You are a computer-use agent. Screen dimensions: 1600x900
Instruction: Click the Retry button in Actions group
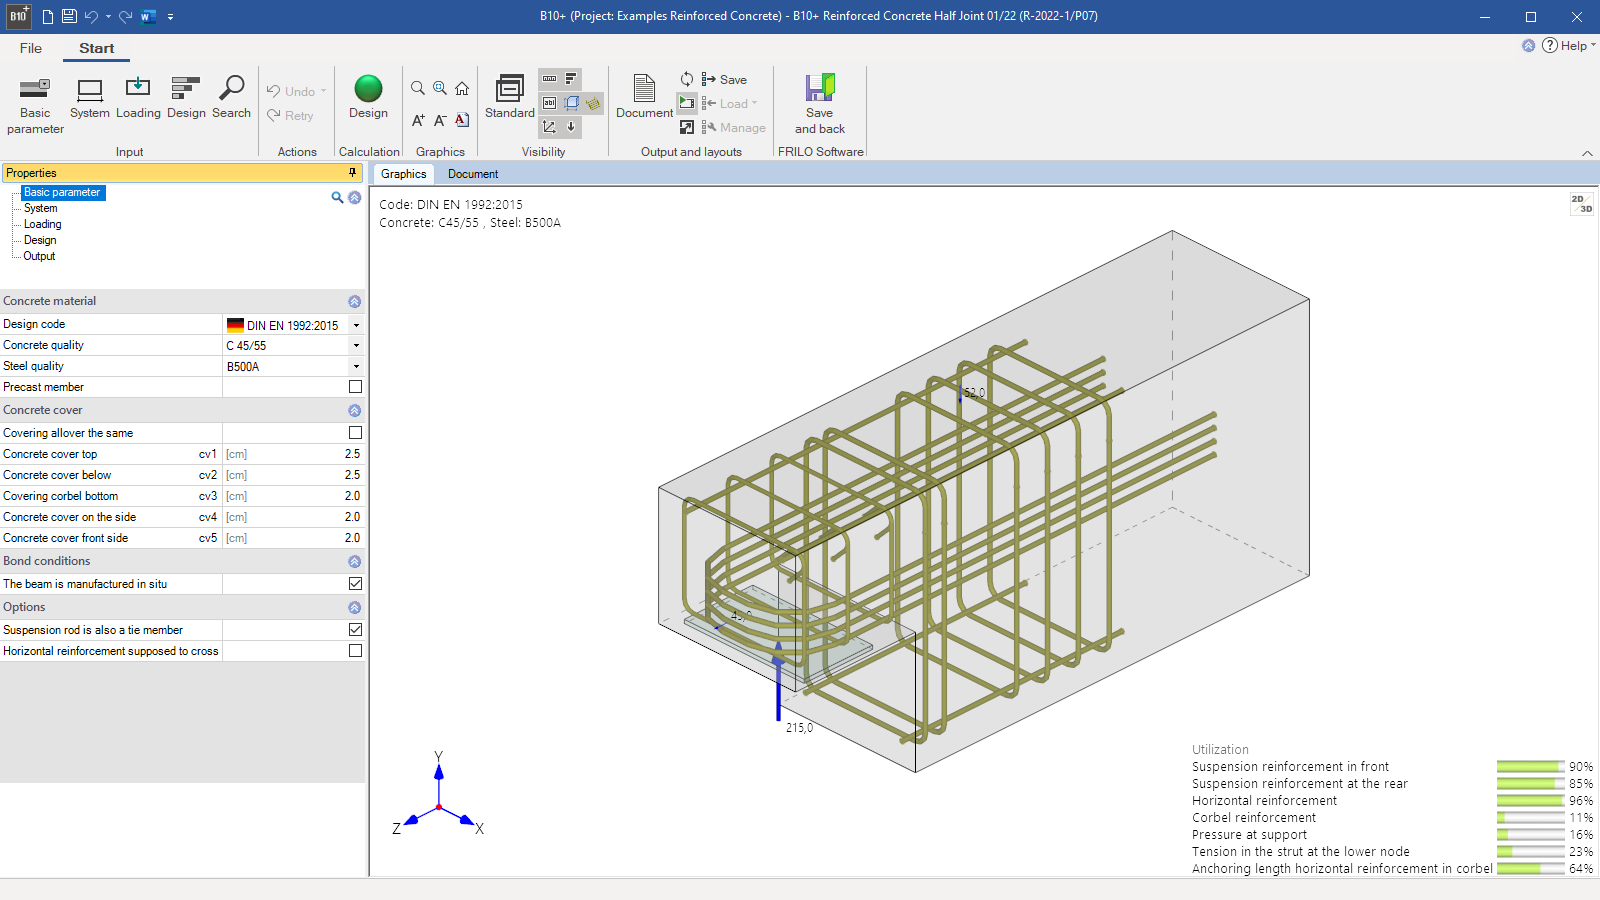[x=290, y=115]
